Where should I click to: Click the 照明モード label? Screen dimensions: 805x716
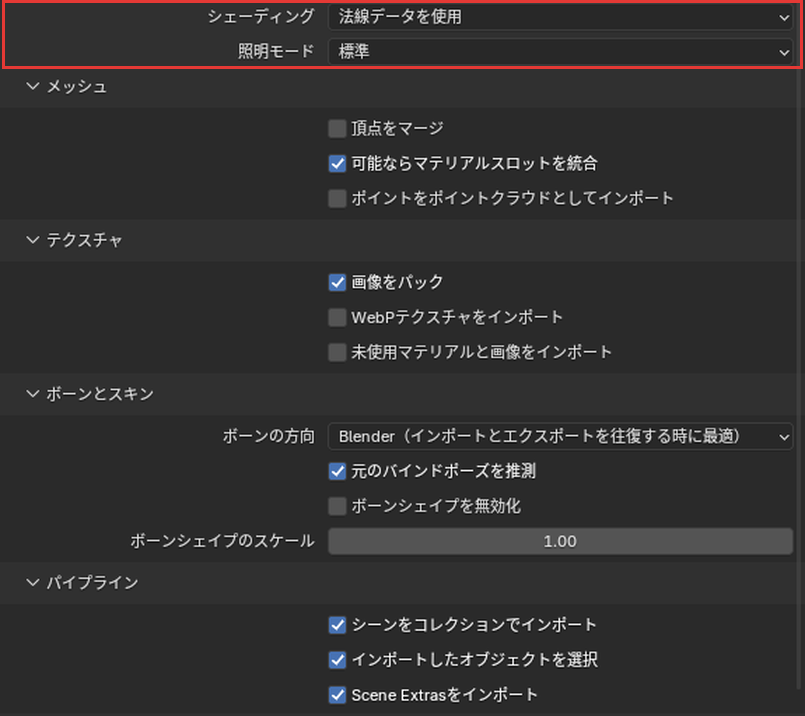[x=276, y=51]
